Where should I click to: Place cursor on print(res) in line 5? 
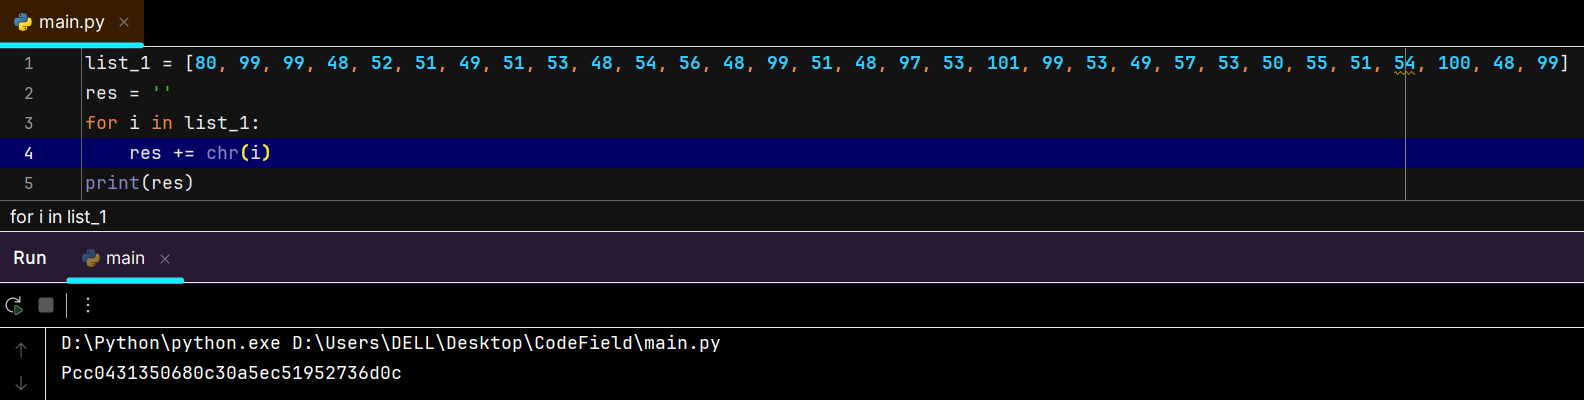(139, 183)
